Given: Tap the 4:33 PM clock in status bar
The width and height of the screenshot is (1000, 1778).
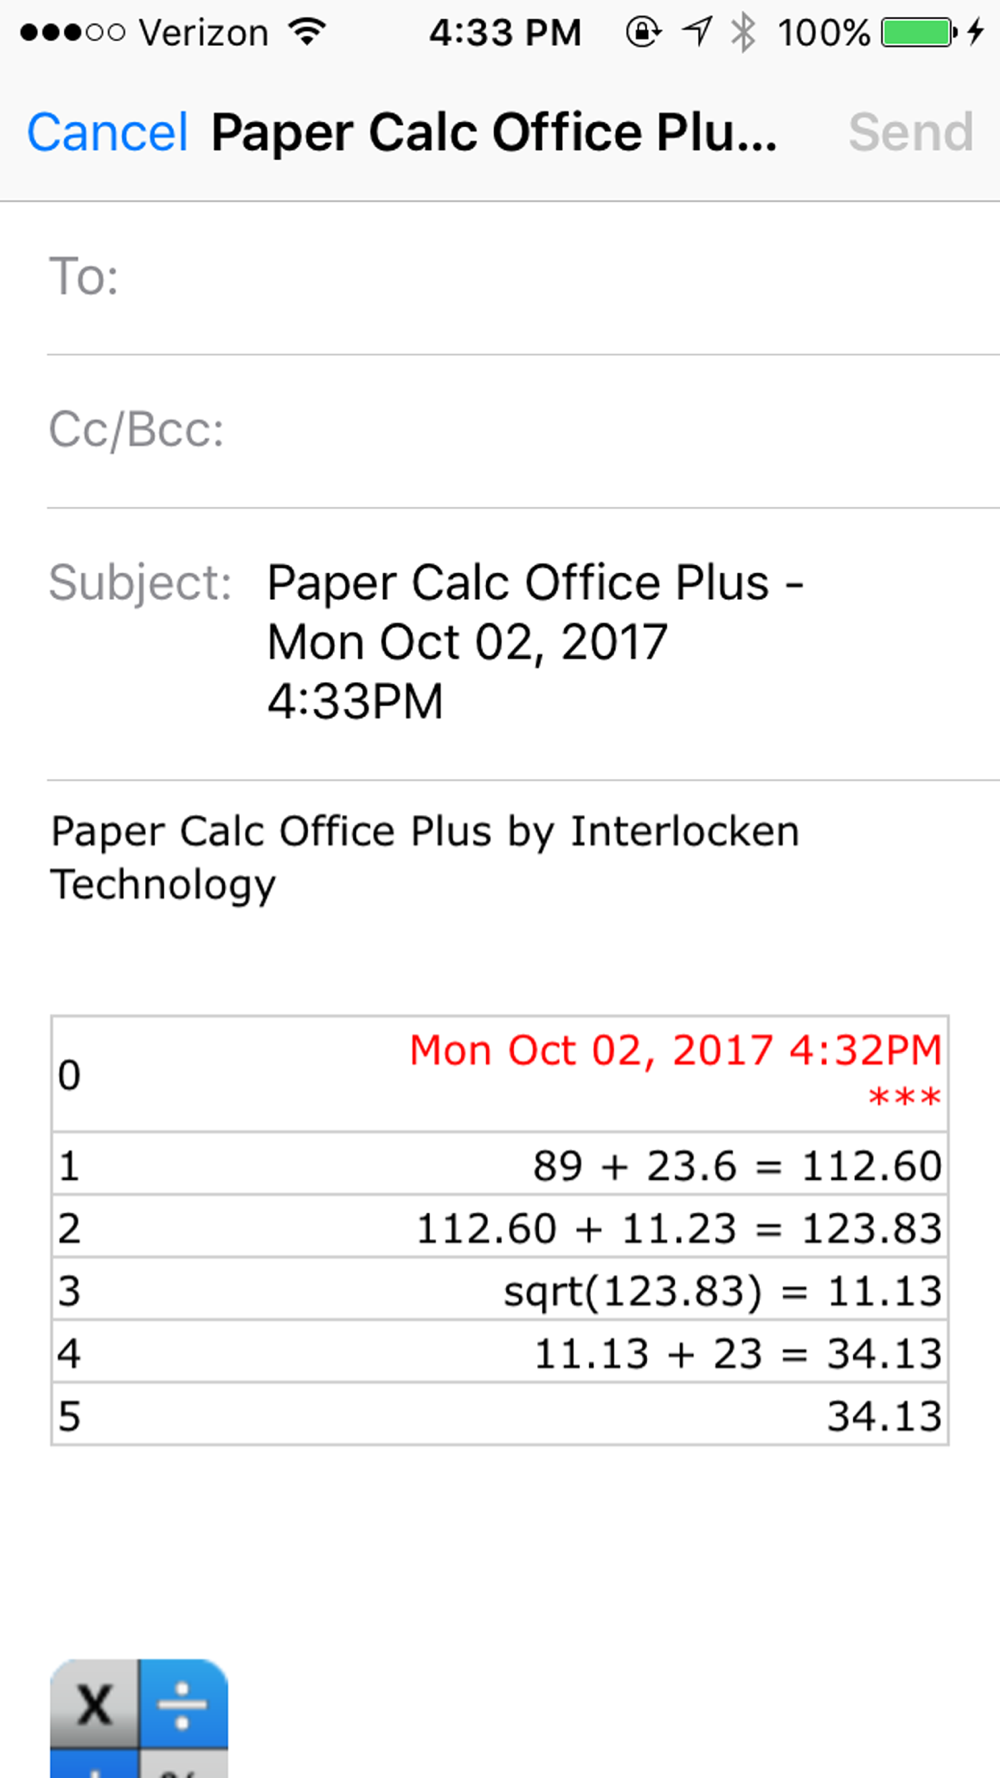Looking at the screenshot, I should (x=505, y=33).
